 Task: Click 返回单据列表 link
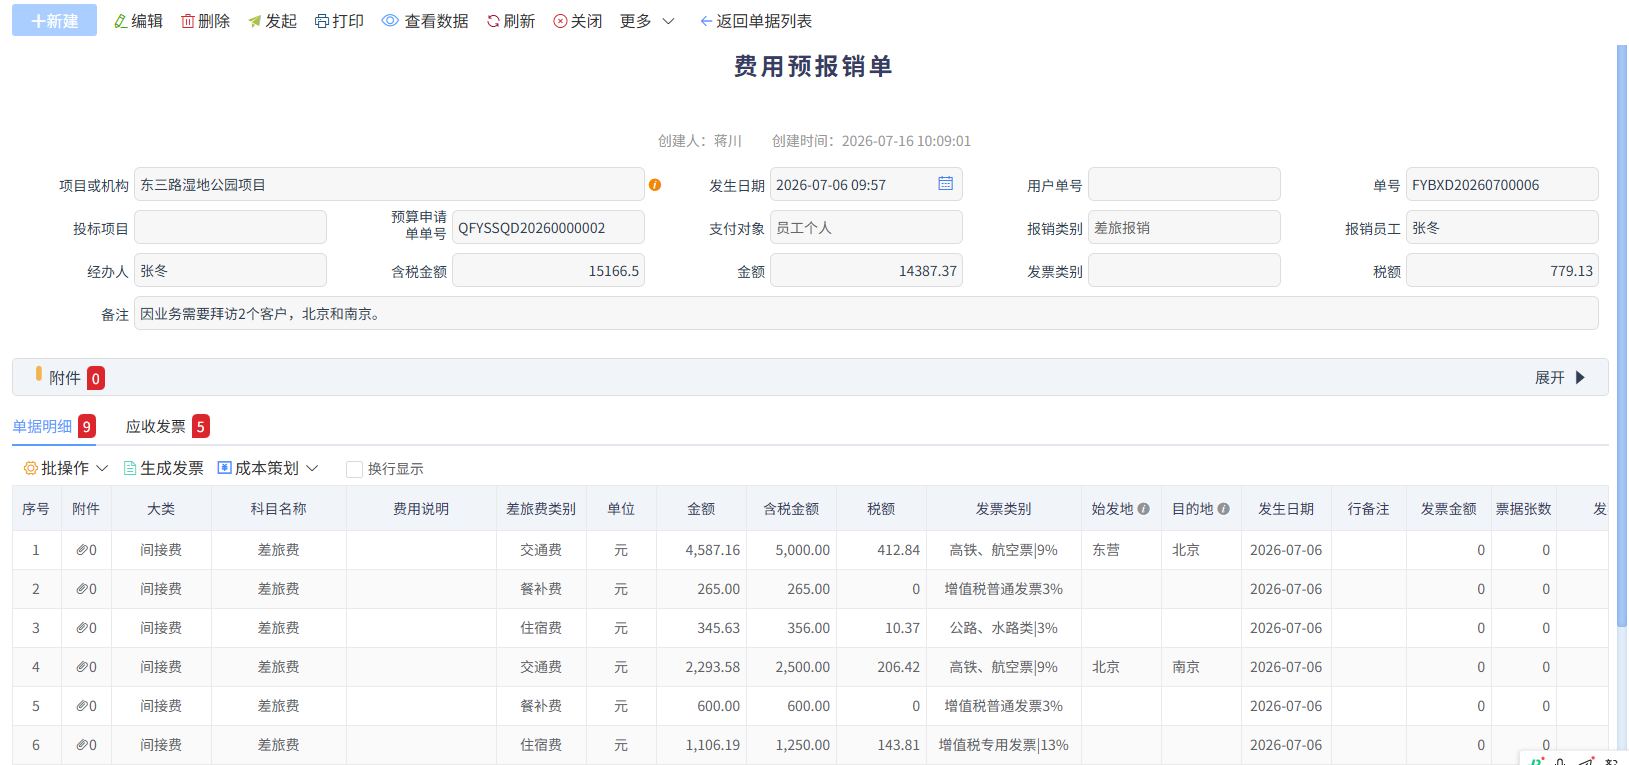(756, 21)
